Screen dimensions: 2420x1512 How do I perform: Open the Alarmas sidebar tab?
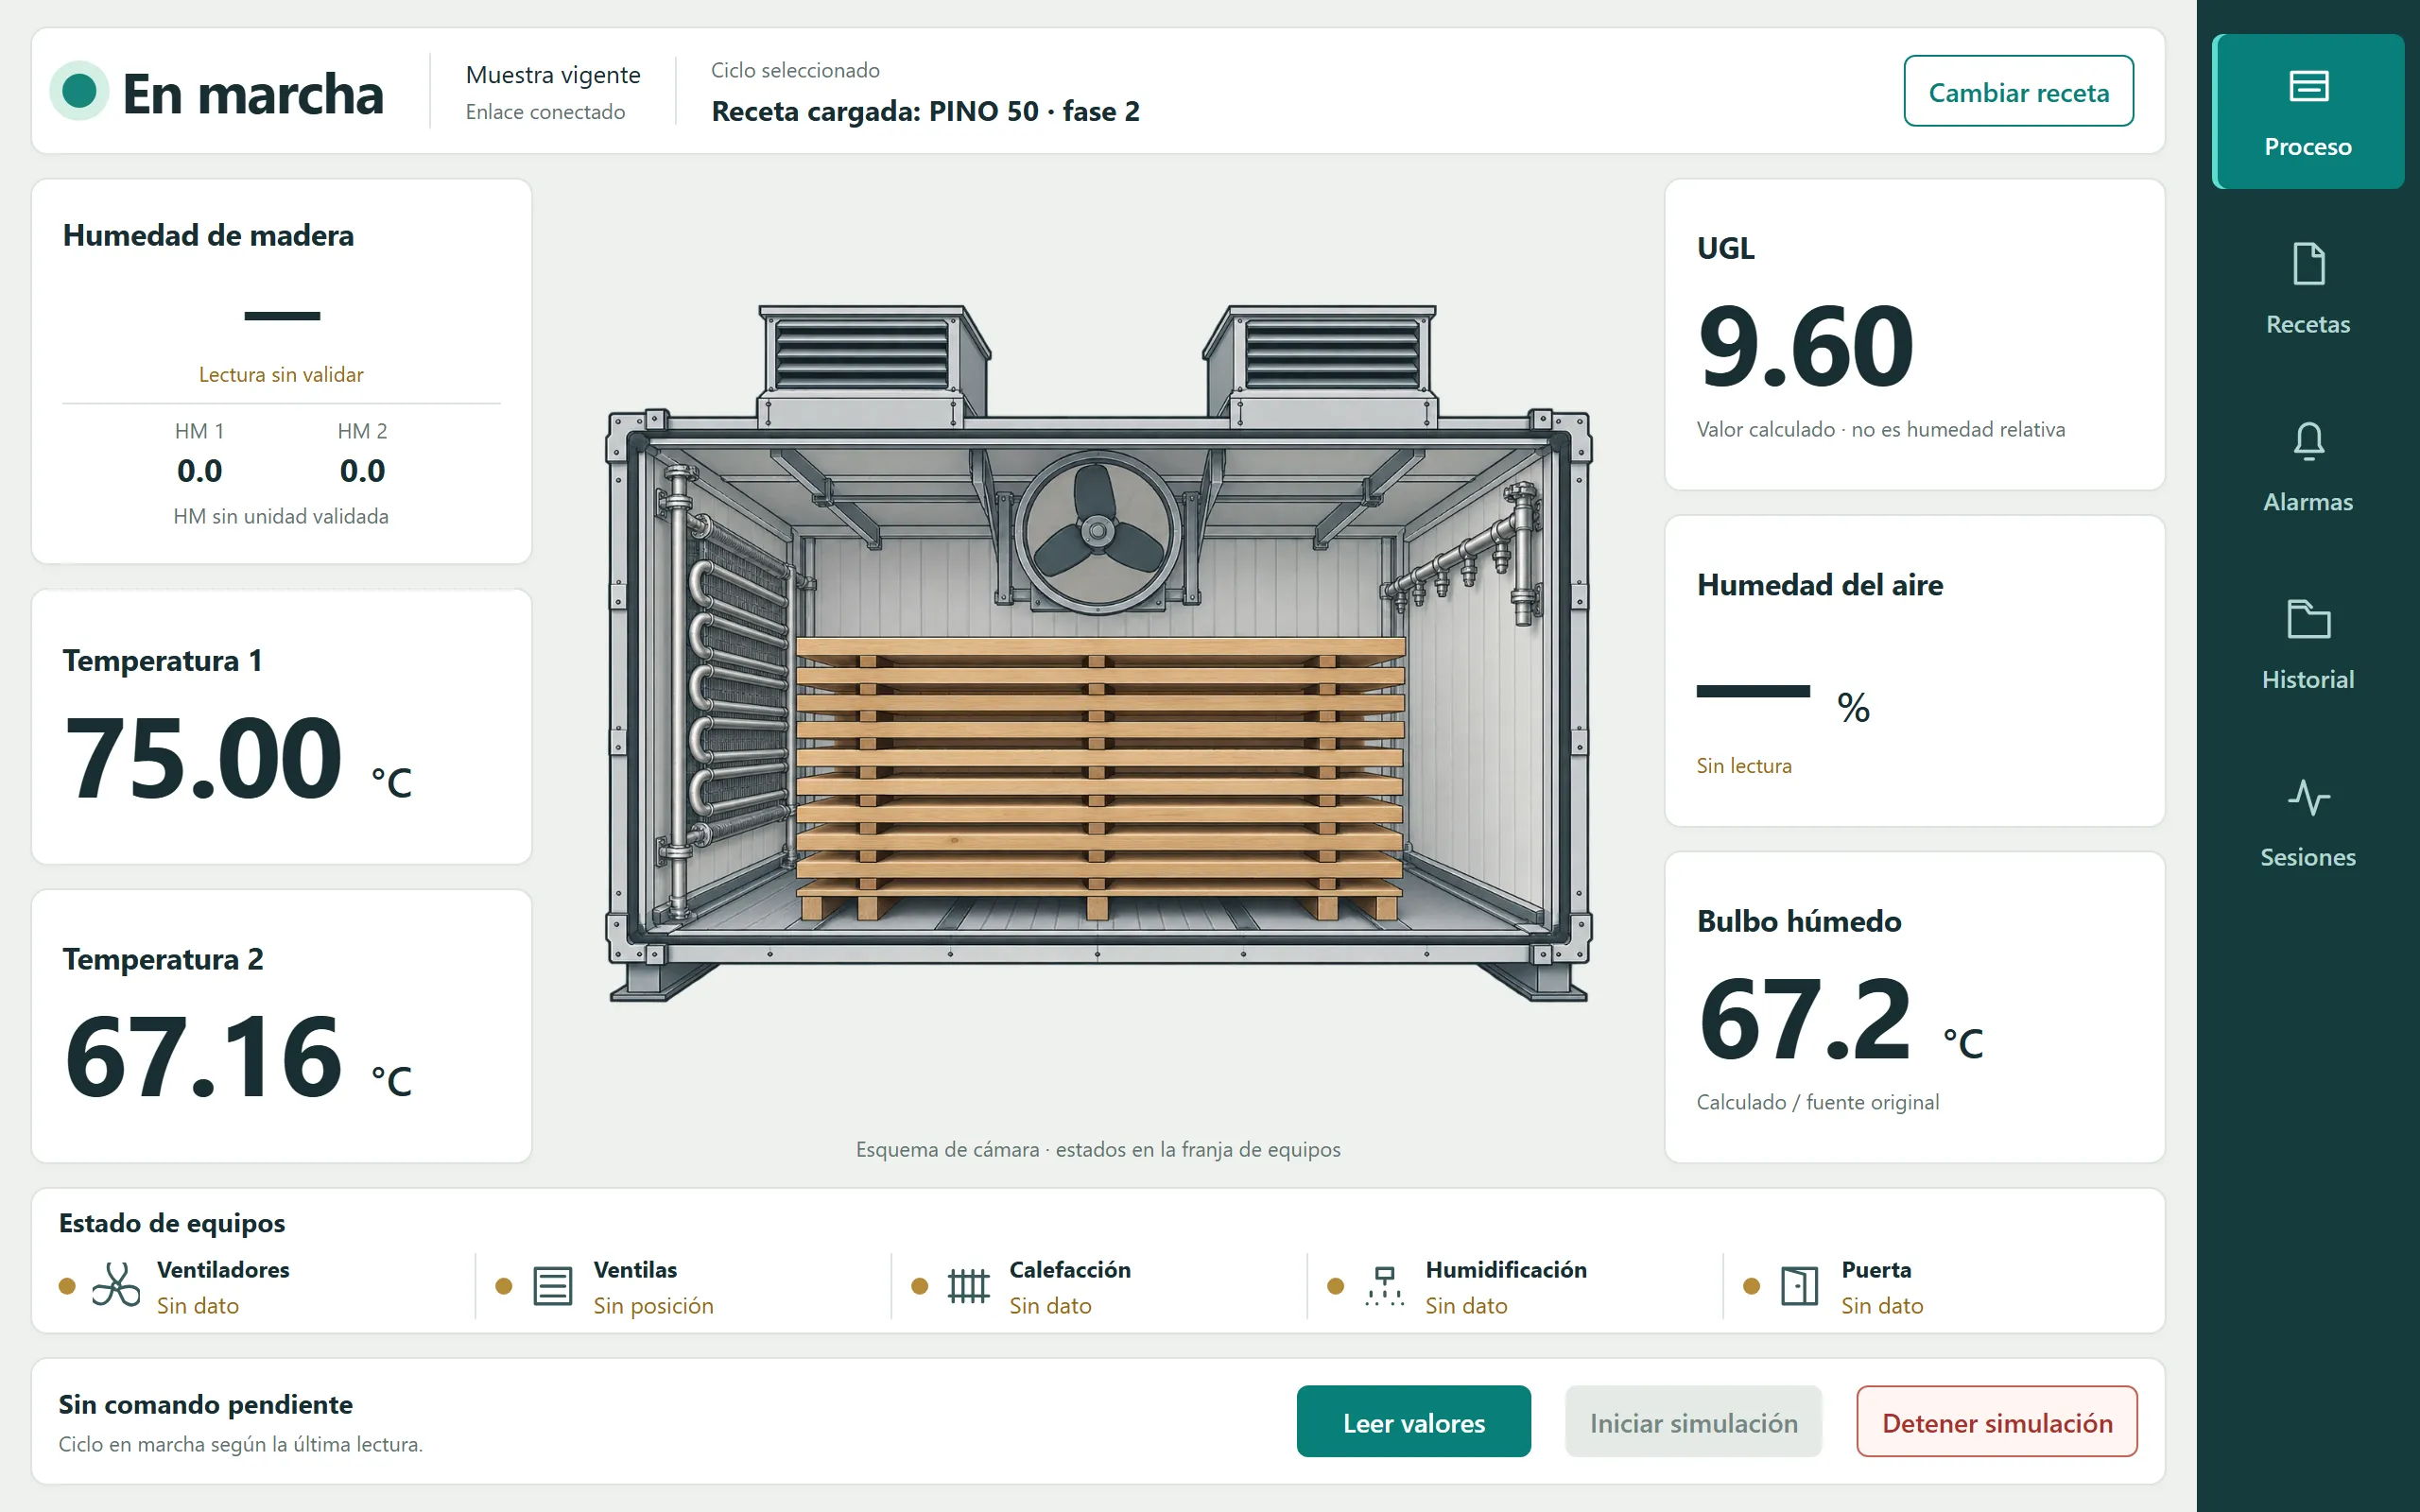(2308, 467)
